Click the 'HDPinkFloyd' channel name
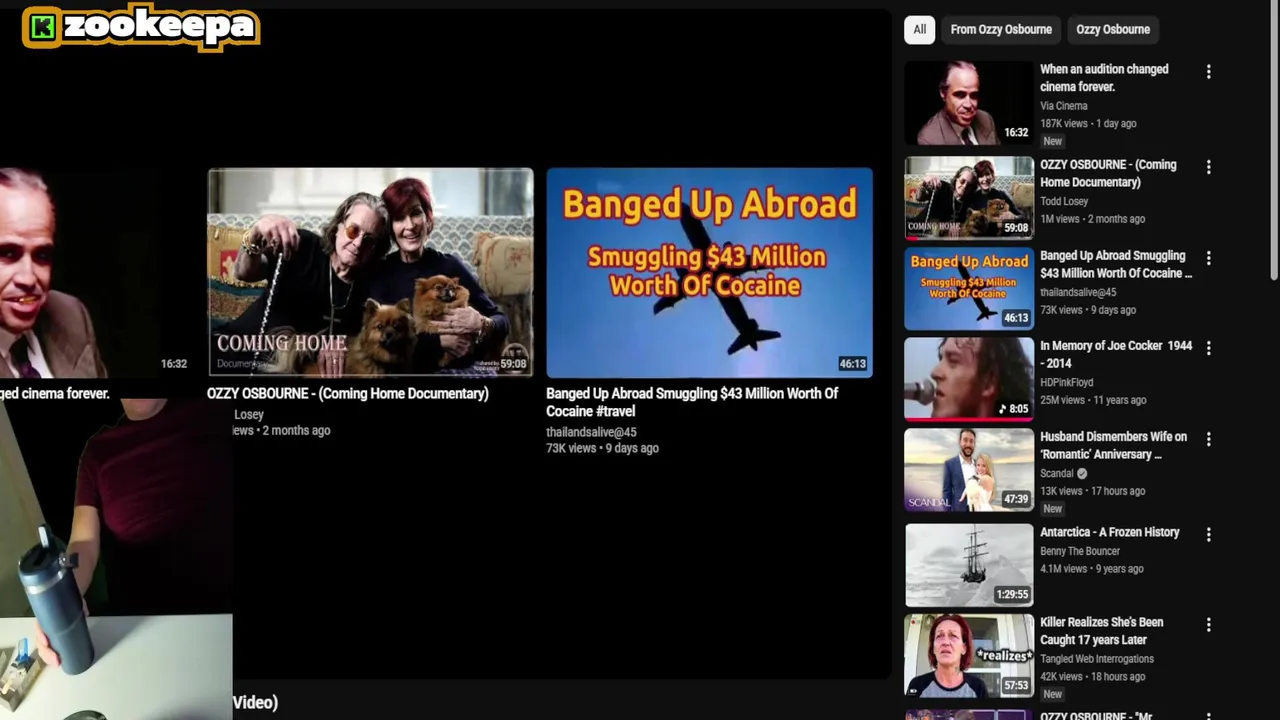1280x720 pixels. 1066,382
